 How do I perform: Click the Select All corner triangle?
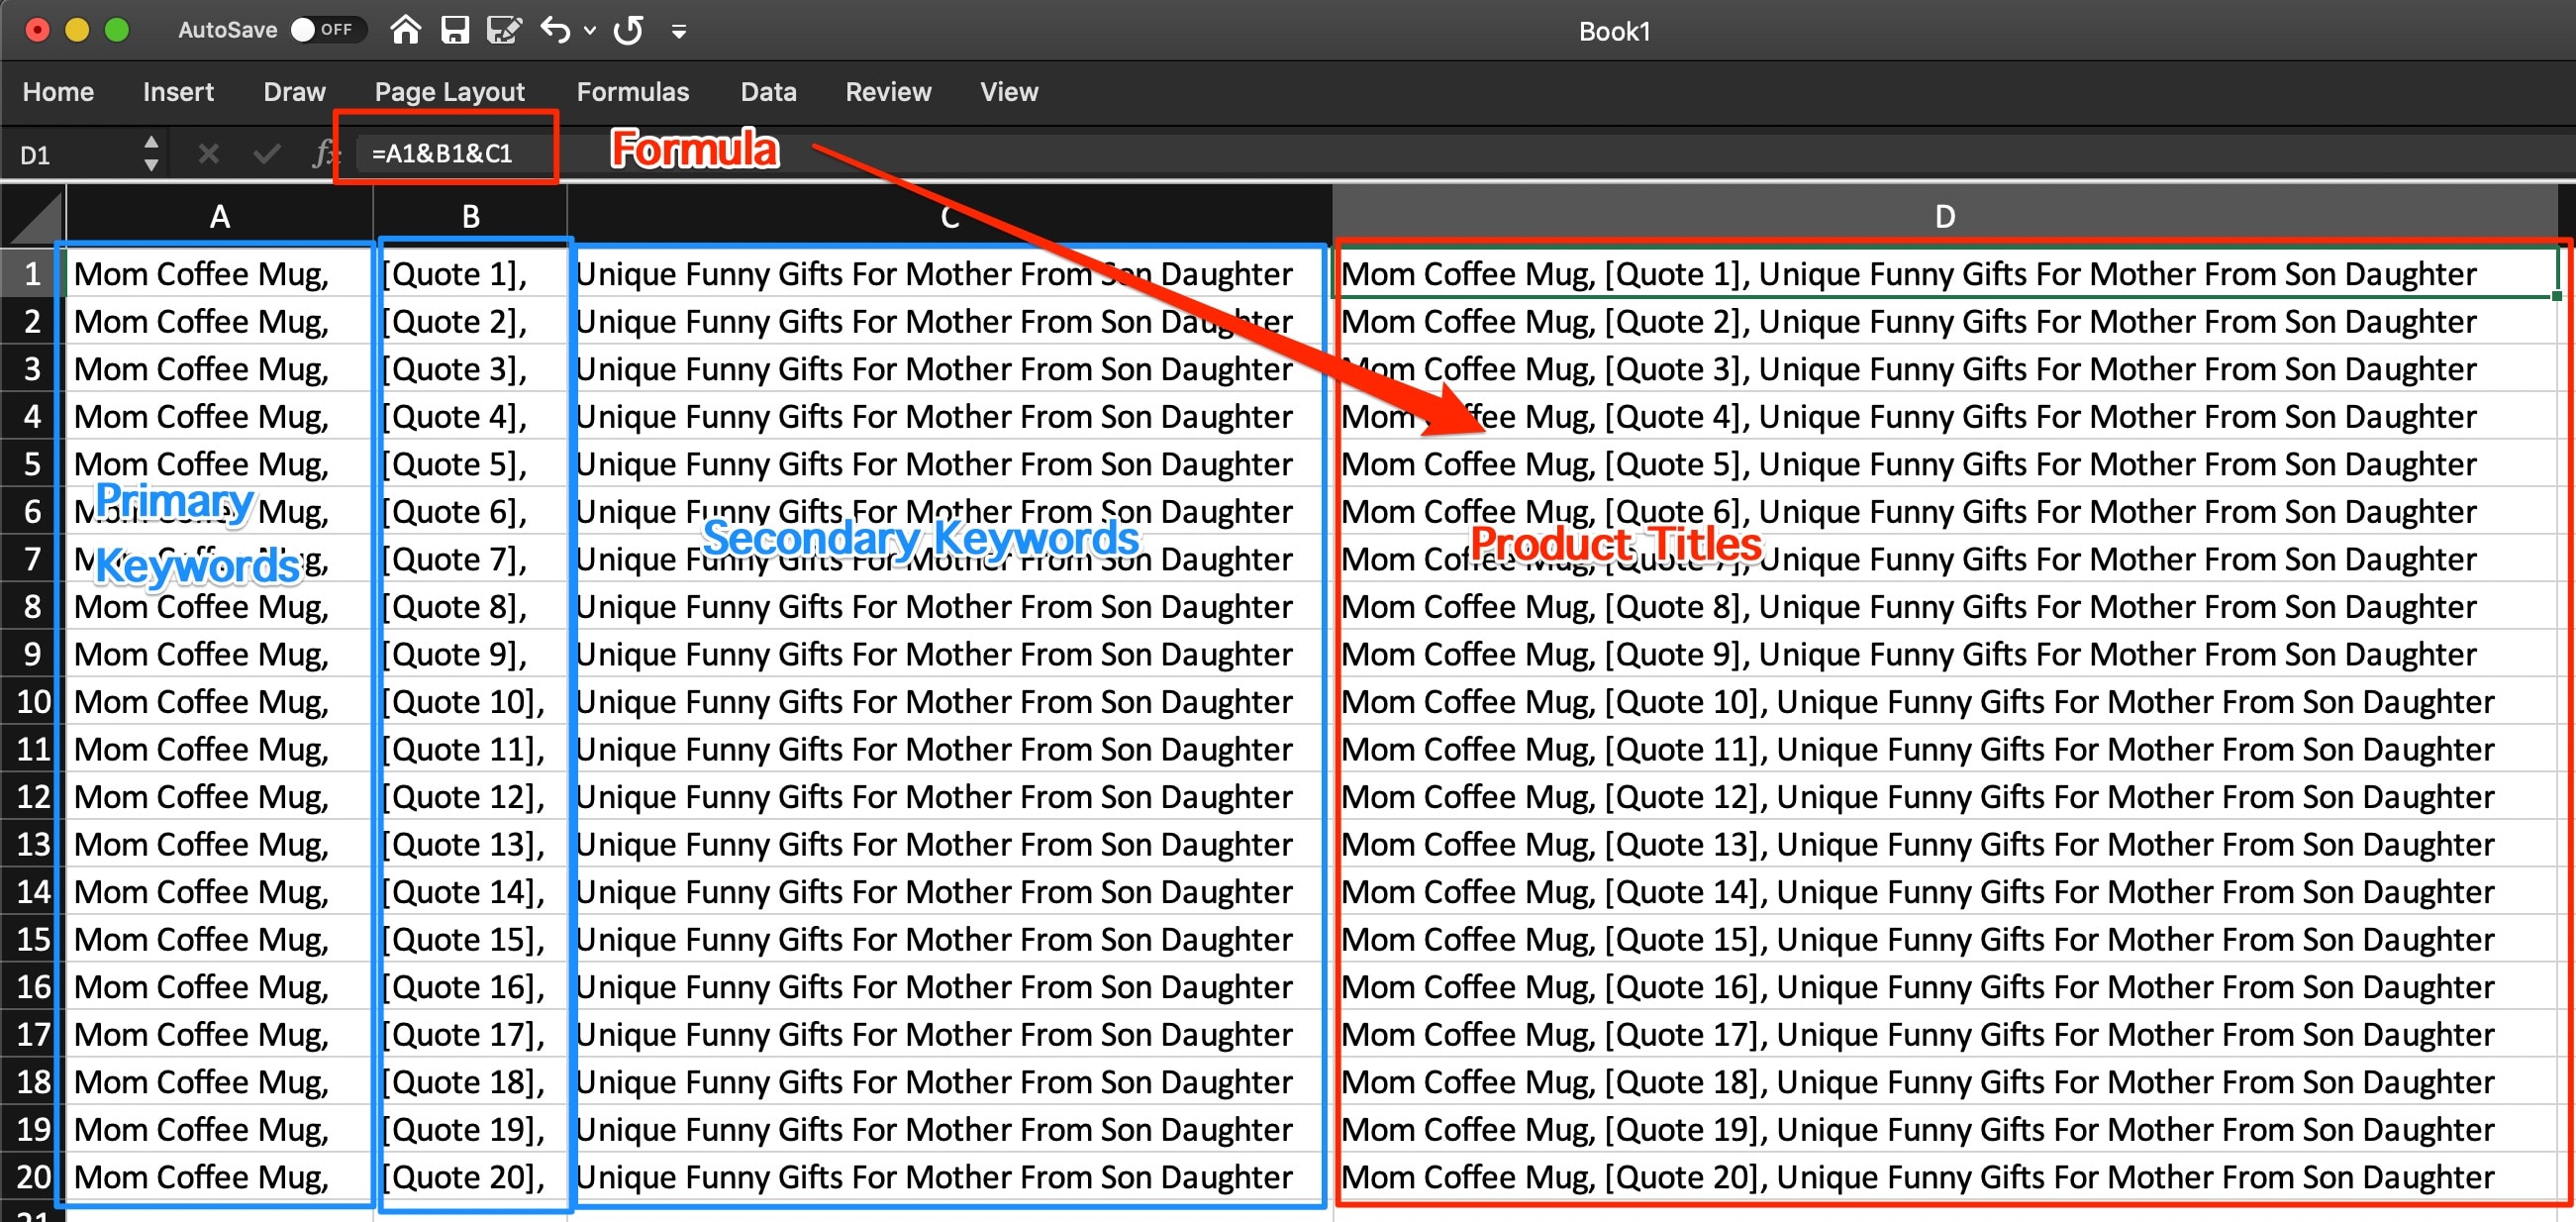(33, 216)
